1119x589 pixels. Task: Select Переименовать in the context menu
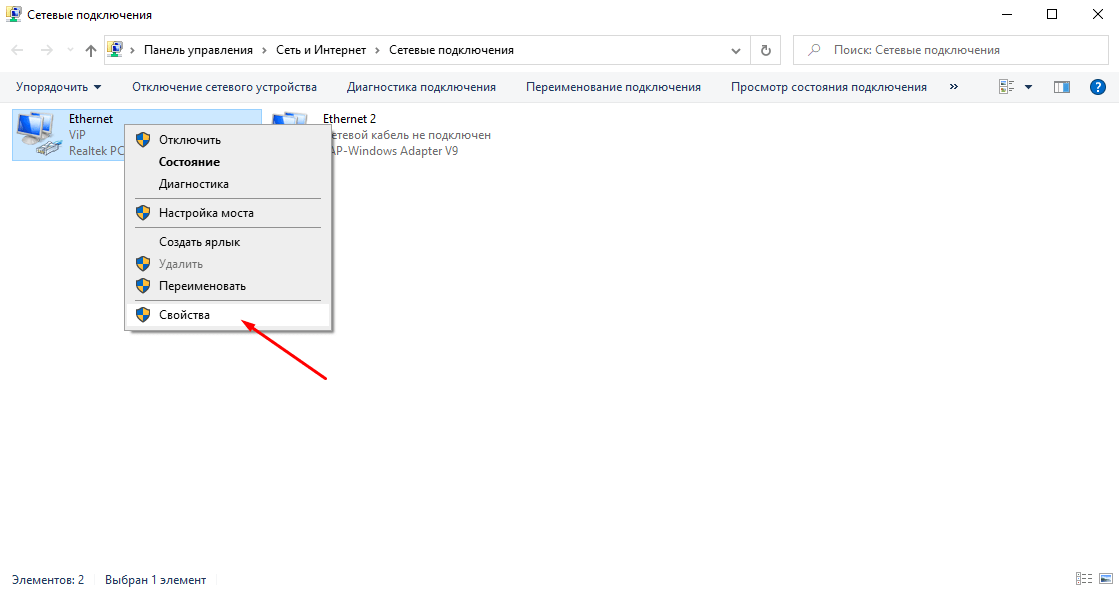202,286
